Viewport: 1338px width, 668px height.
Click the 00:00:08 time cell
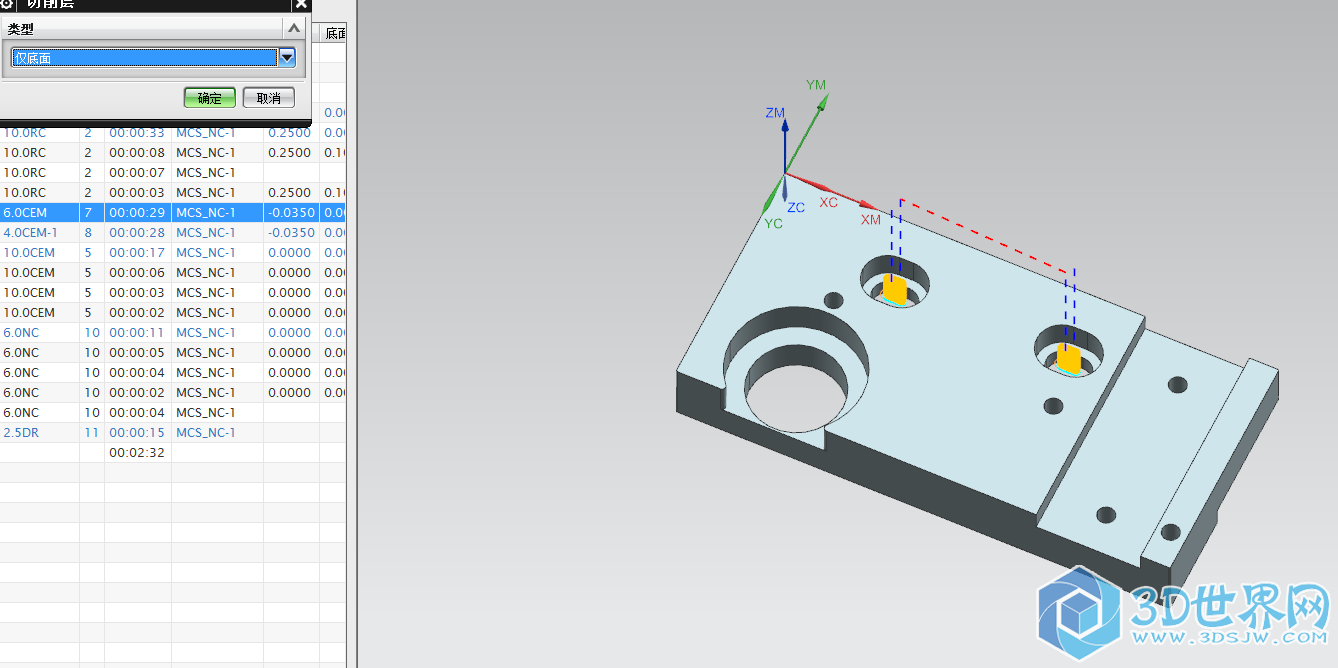[137, 152]
